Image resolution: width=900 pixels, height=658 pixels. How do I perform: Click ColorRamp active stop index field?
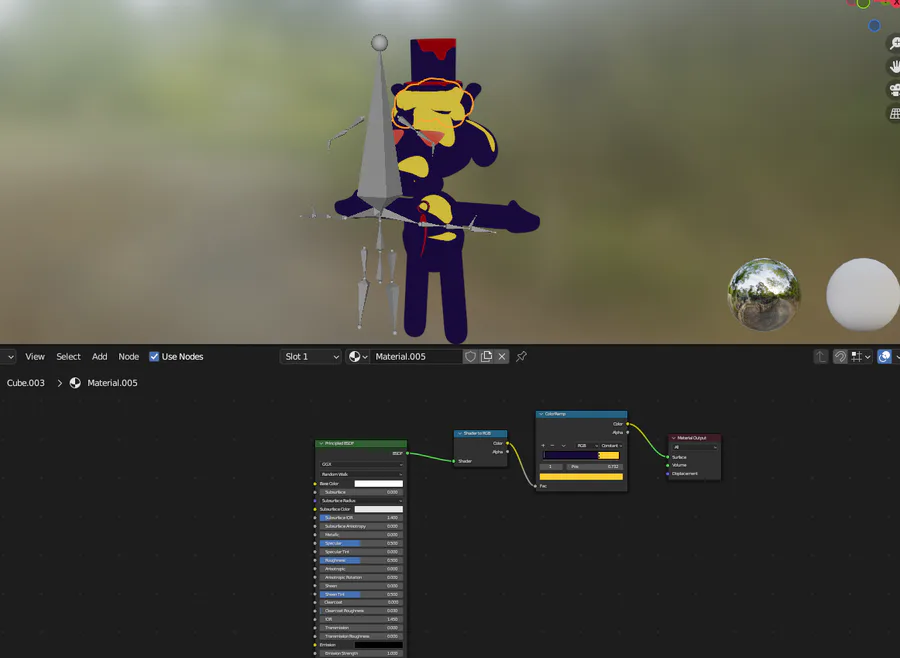pos(551,467)
